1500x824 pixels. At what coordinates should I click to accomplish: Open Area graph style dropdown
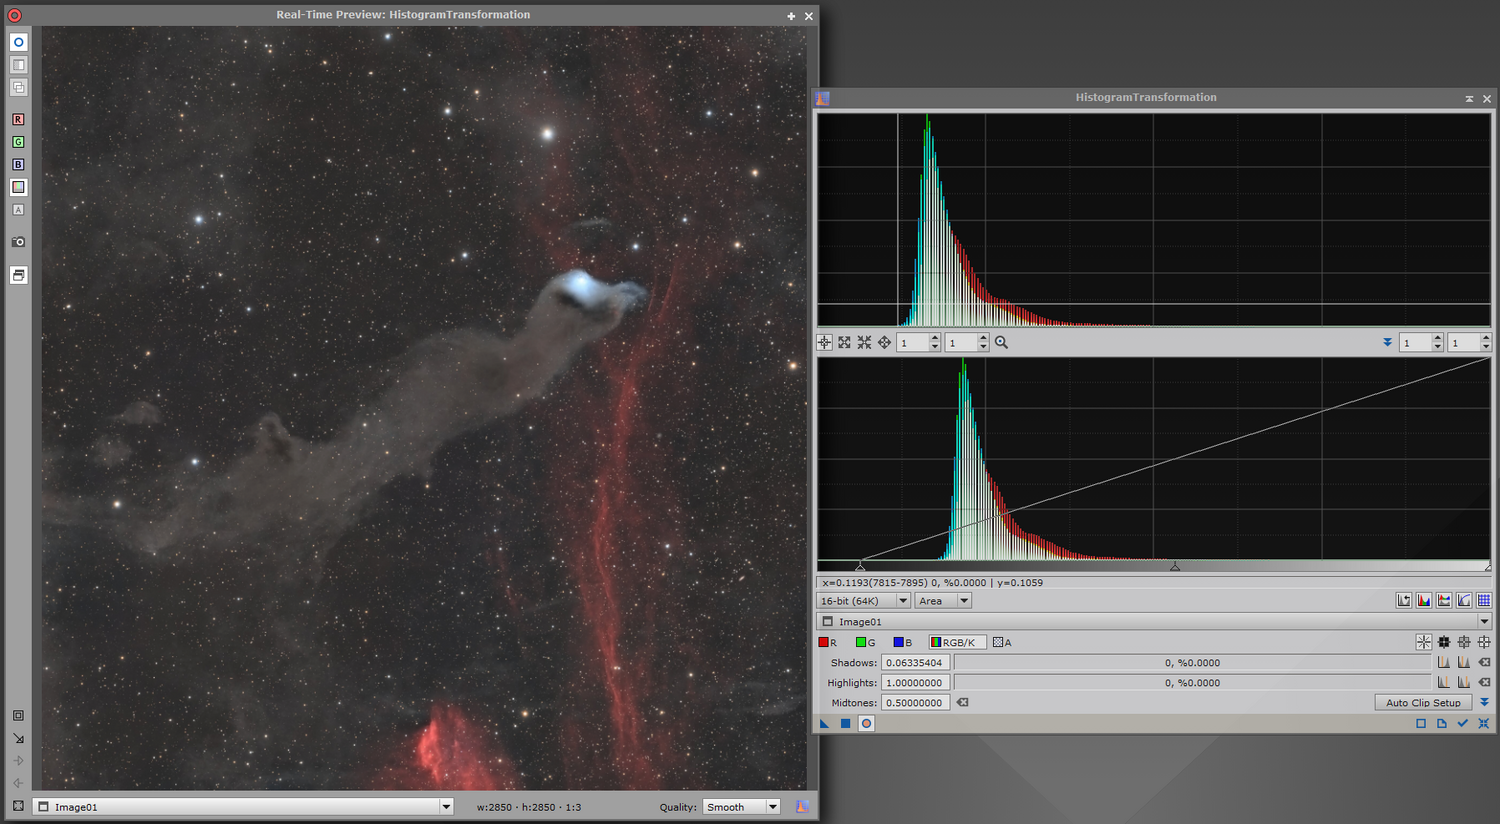(943, 601)
